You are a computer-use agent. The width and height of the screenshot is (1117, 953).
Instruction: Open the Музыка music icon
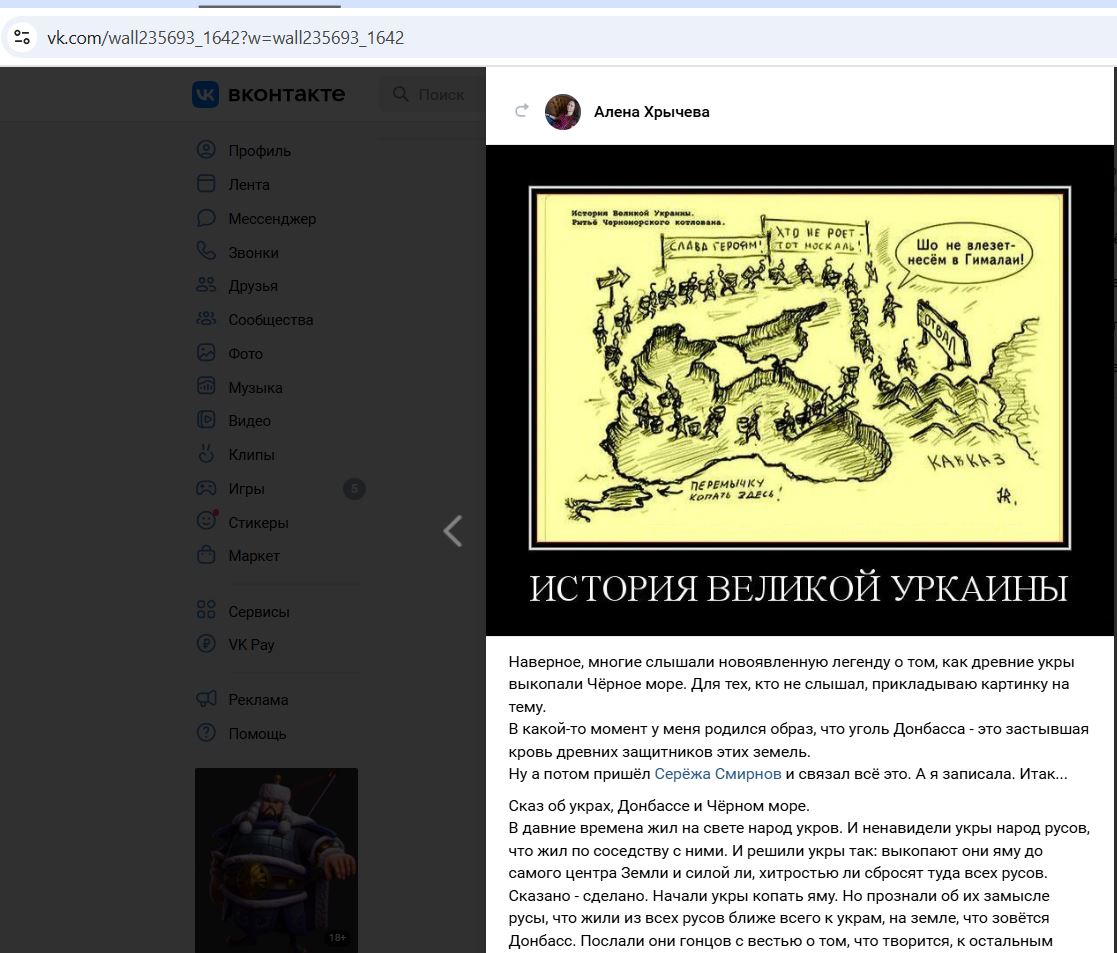click(x=206, y=387)
